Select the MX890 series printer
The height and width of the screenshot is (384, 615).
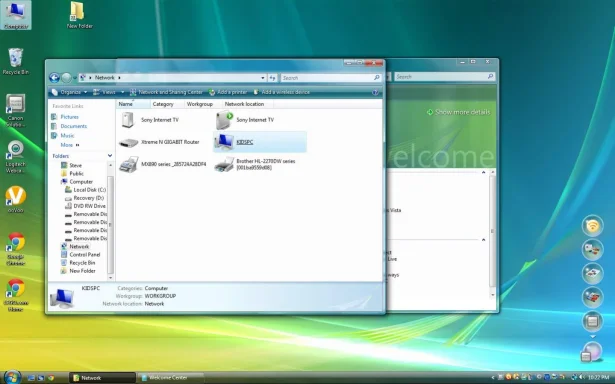(x=162, y=164)
